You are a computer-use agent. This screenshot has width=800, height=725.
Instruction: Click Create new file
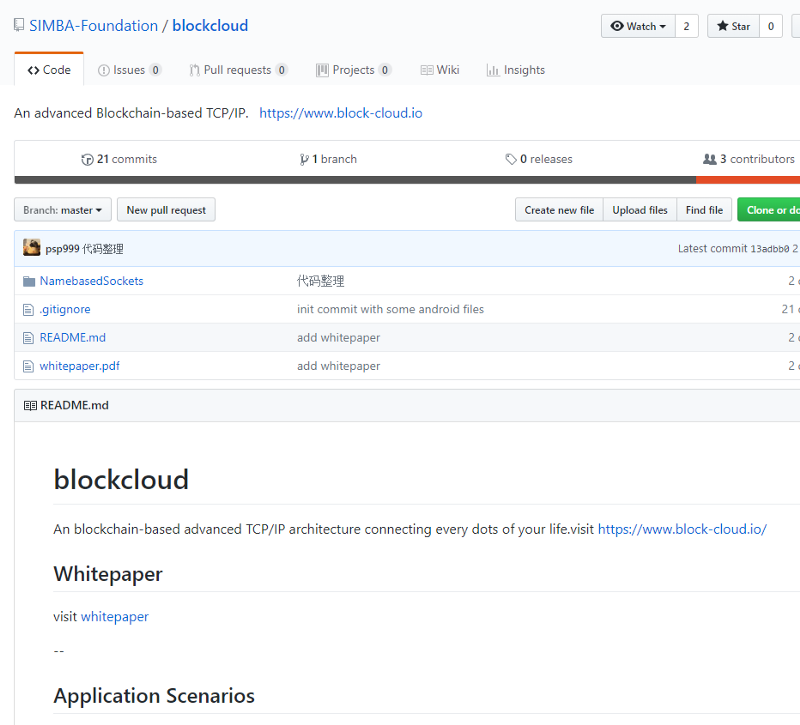coord(559,210)
